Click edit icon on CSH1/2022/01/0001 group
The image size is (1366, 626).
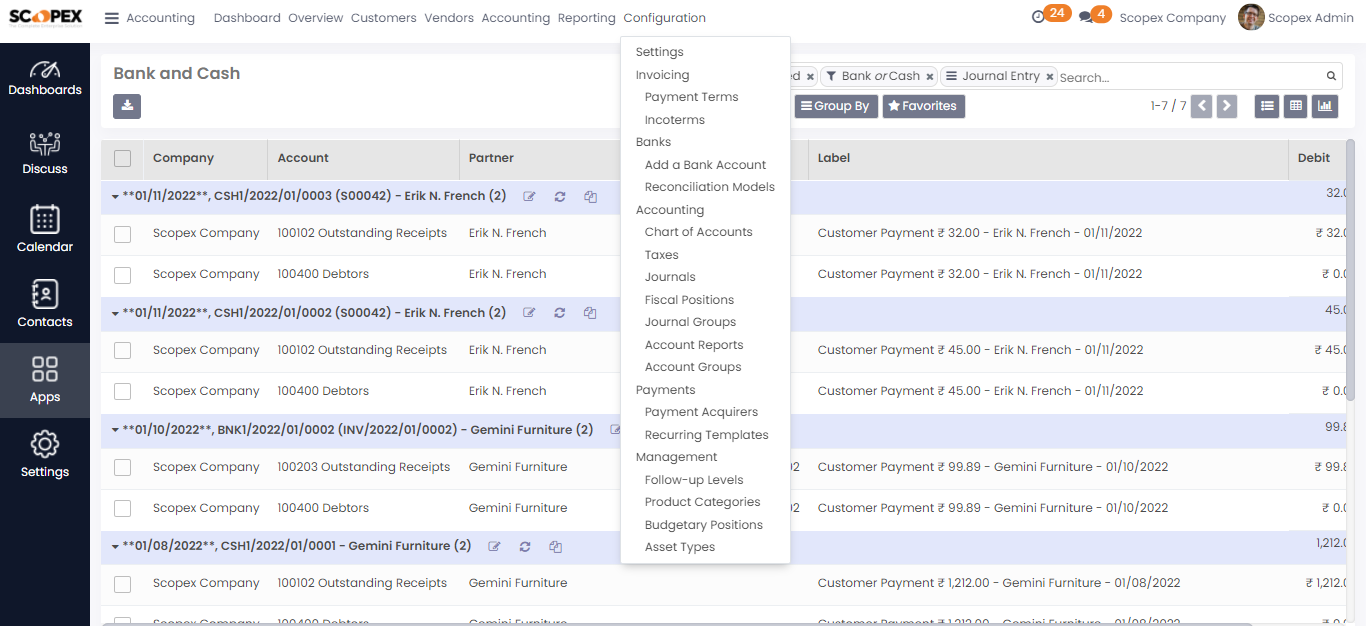(494, 547)
